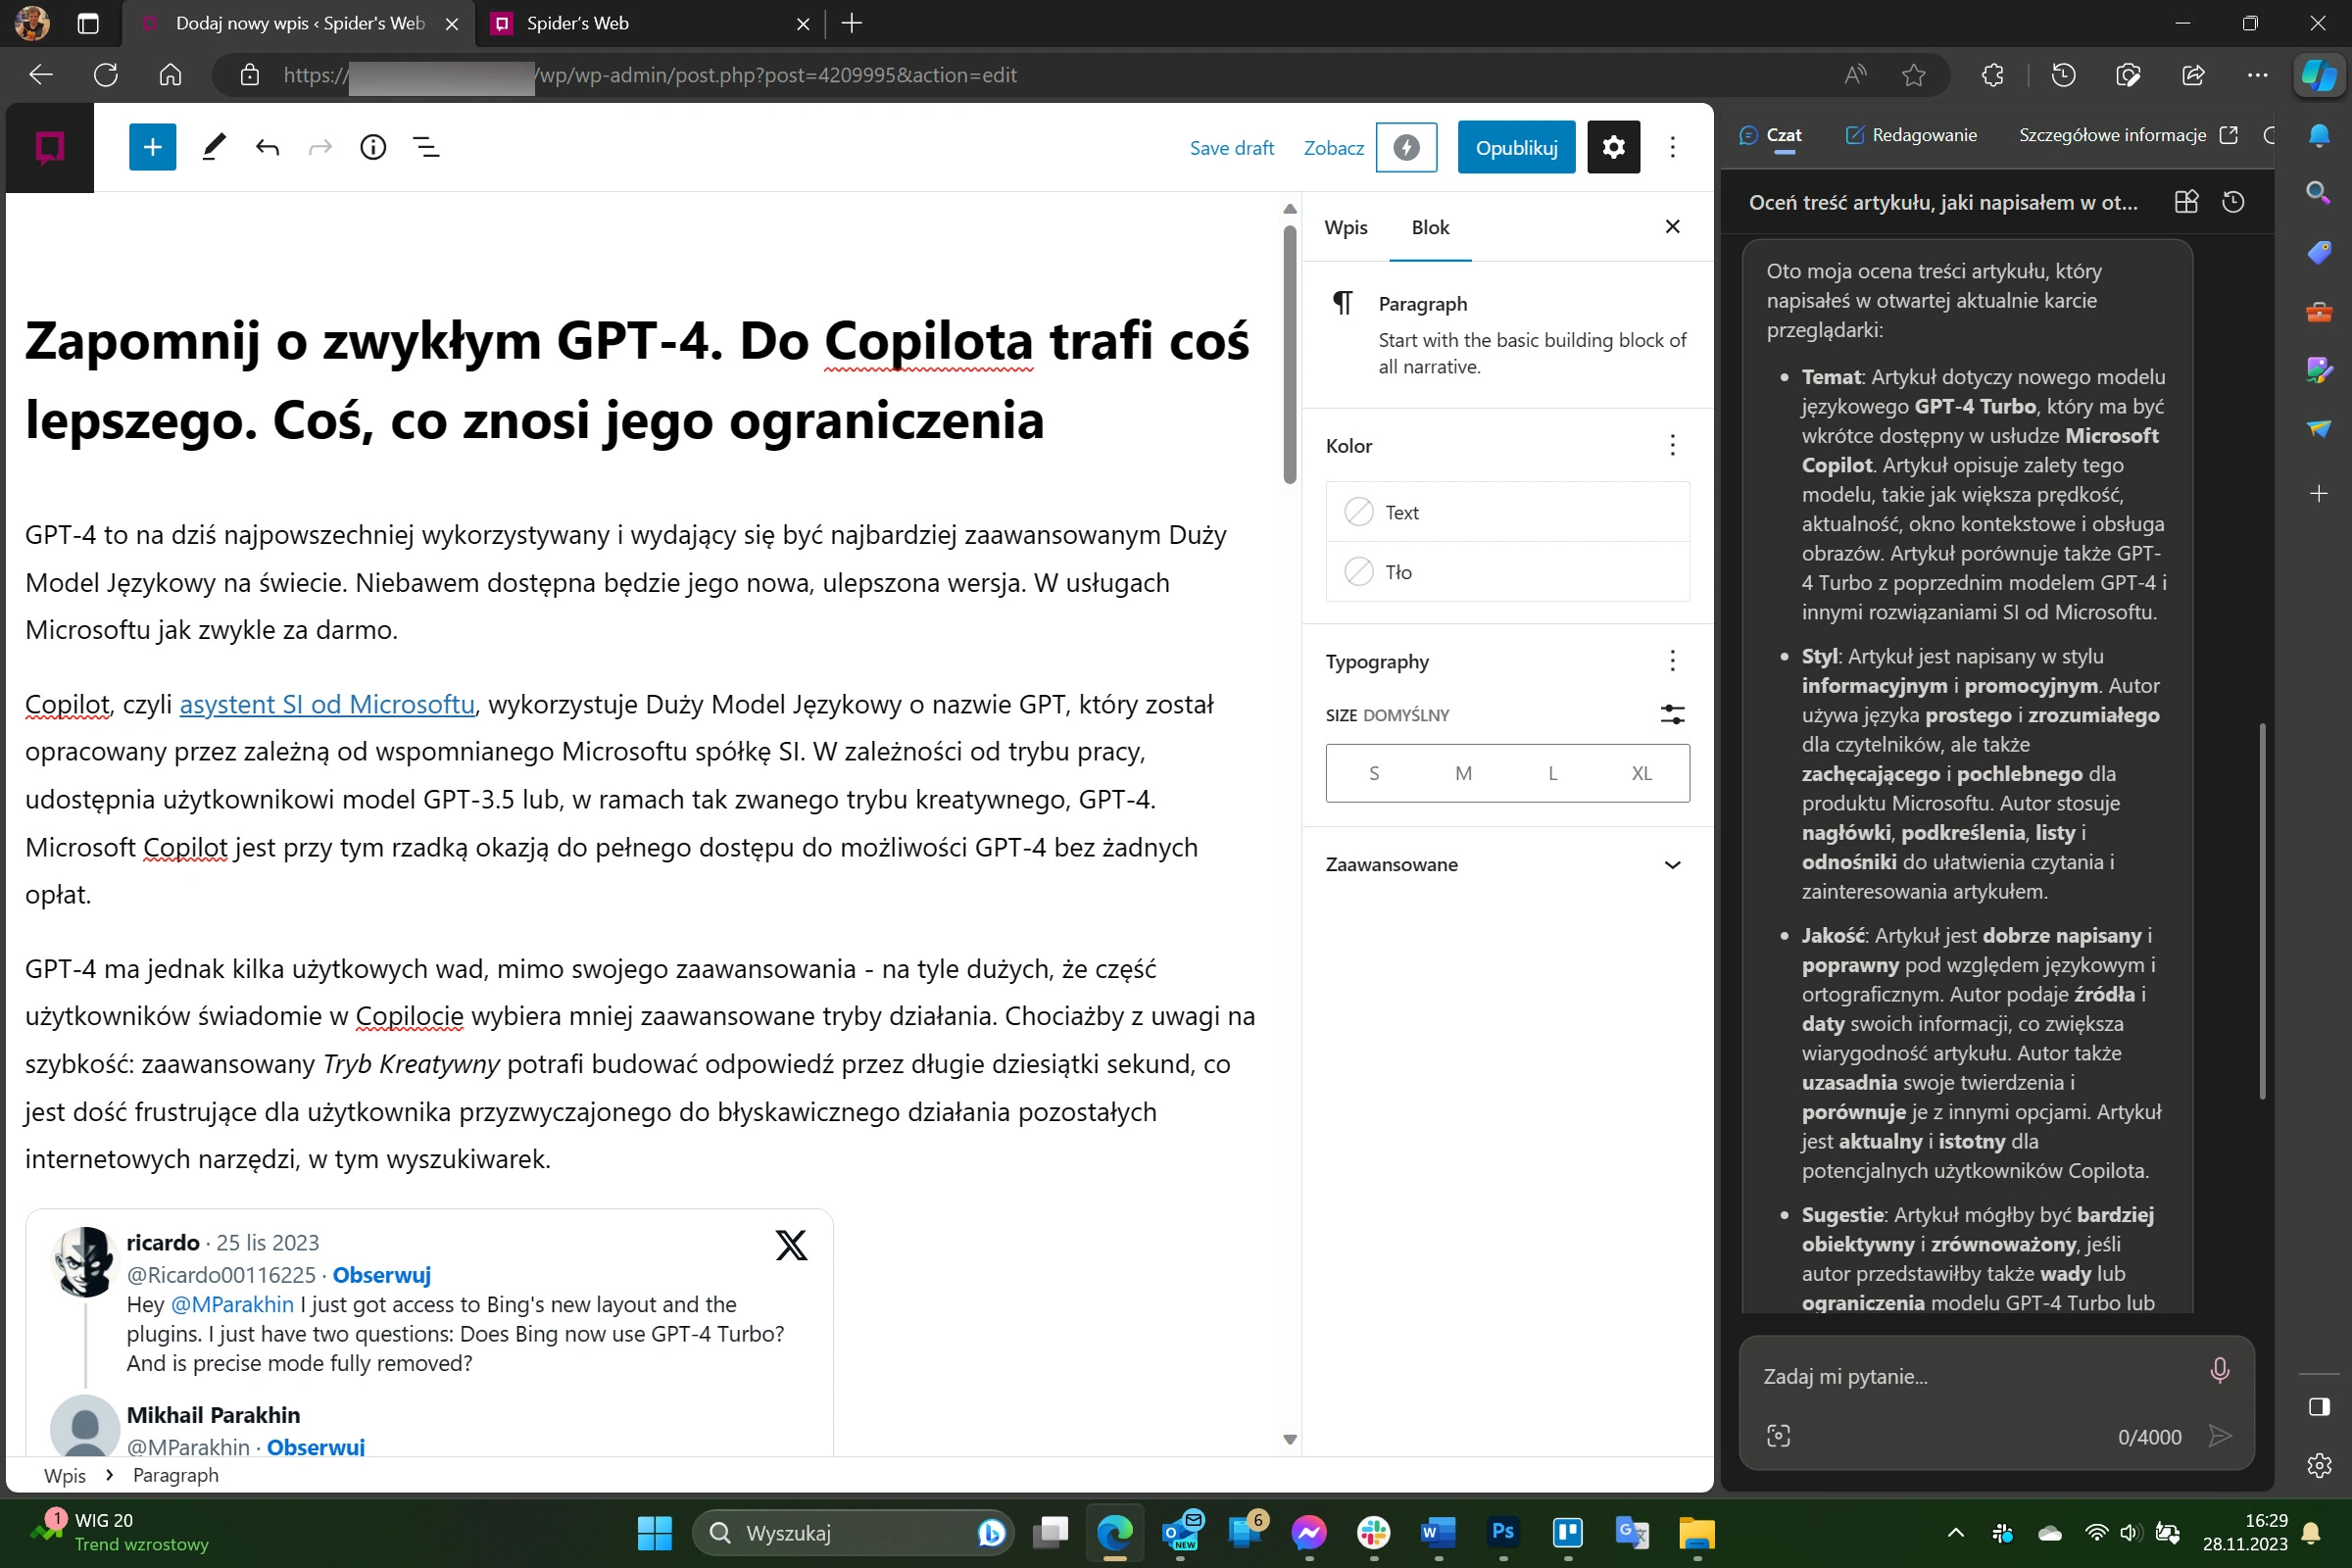The width and height of the screenshot is (2352, 1568).
Task: Refresh the page in Edge
Action: pos(106,75)
